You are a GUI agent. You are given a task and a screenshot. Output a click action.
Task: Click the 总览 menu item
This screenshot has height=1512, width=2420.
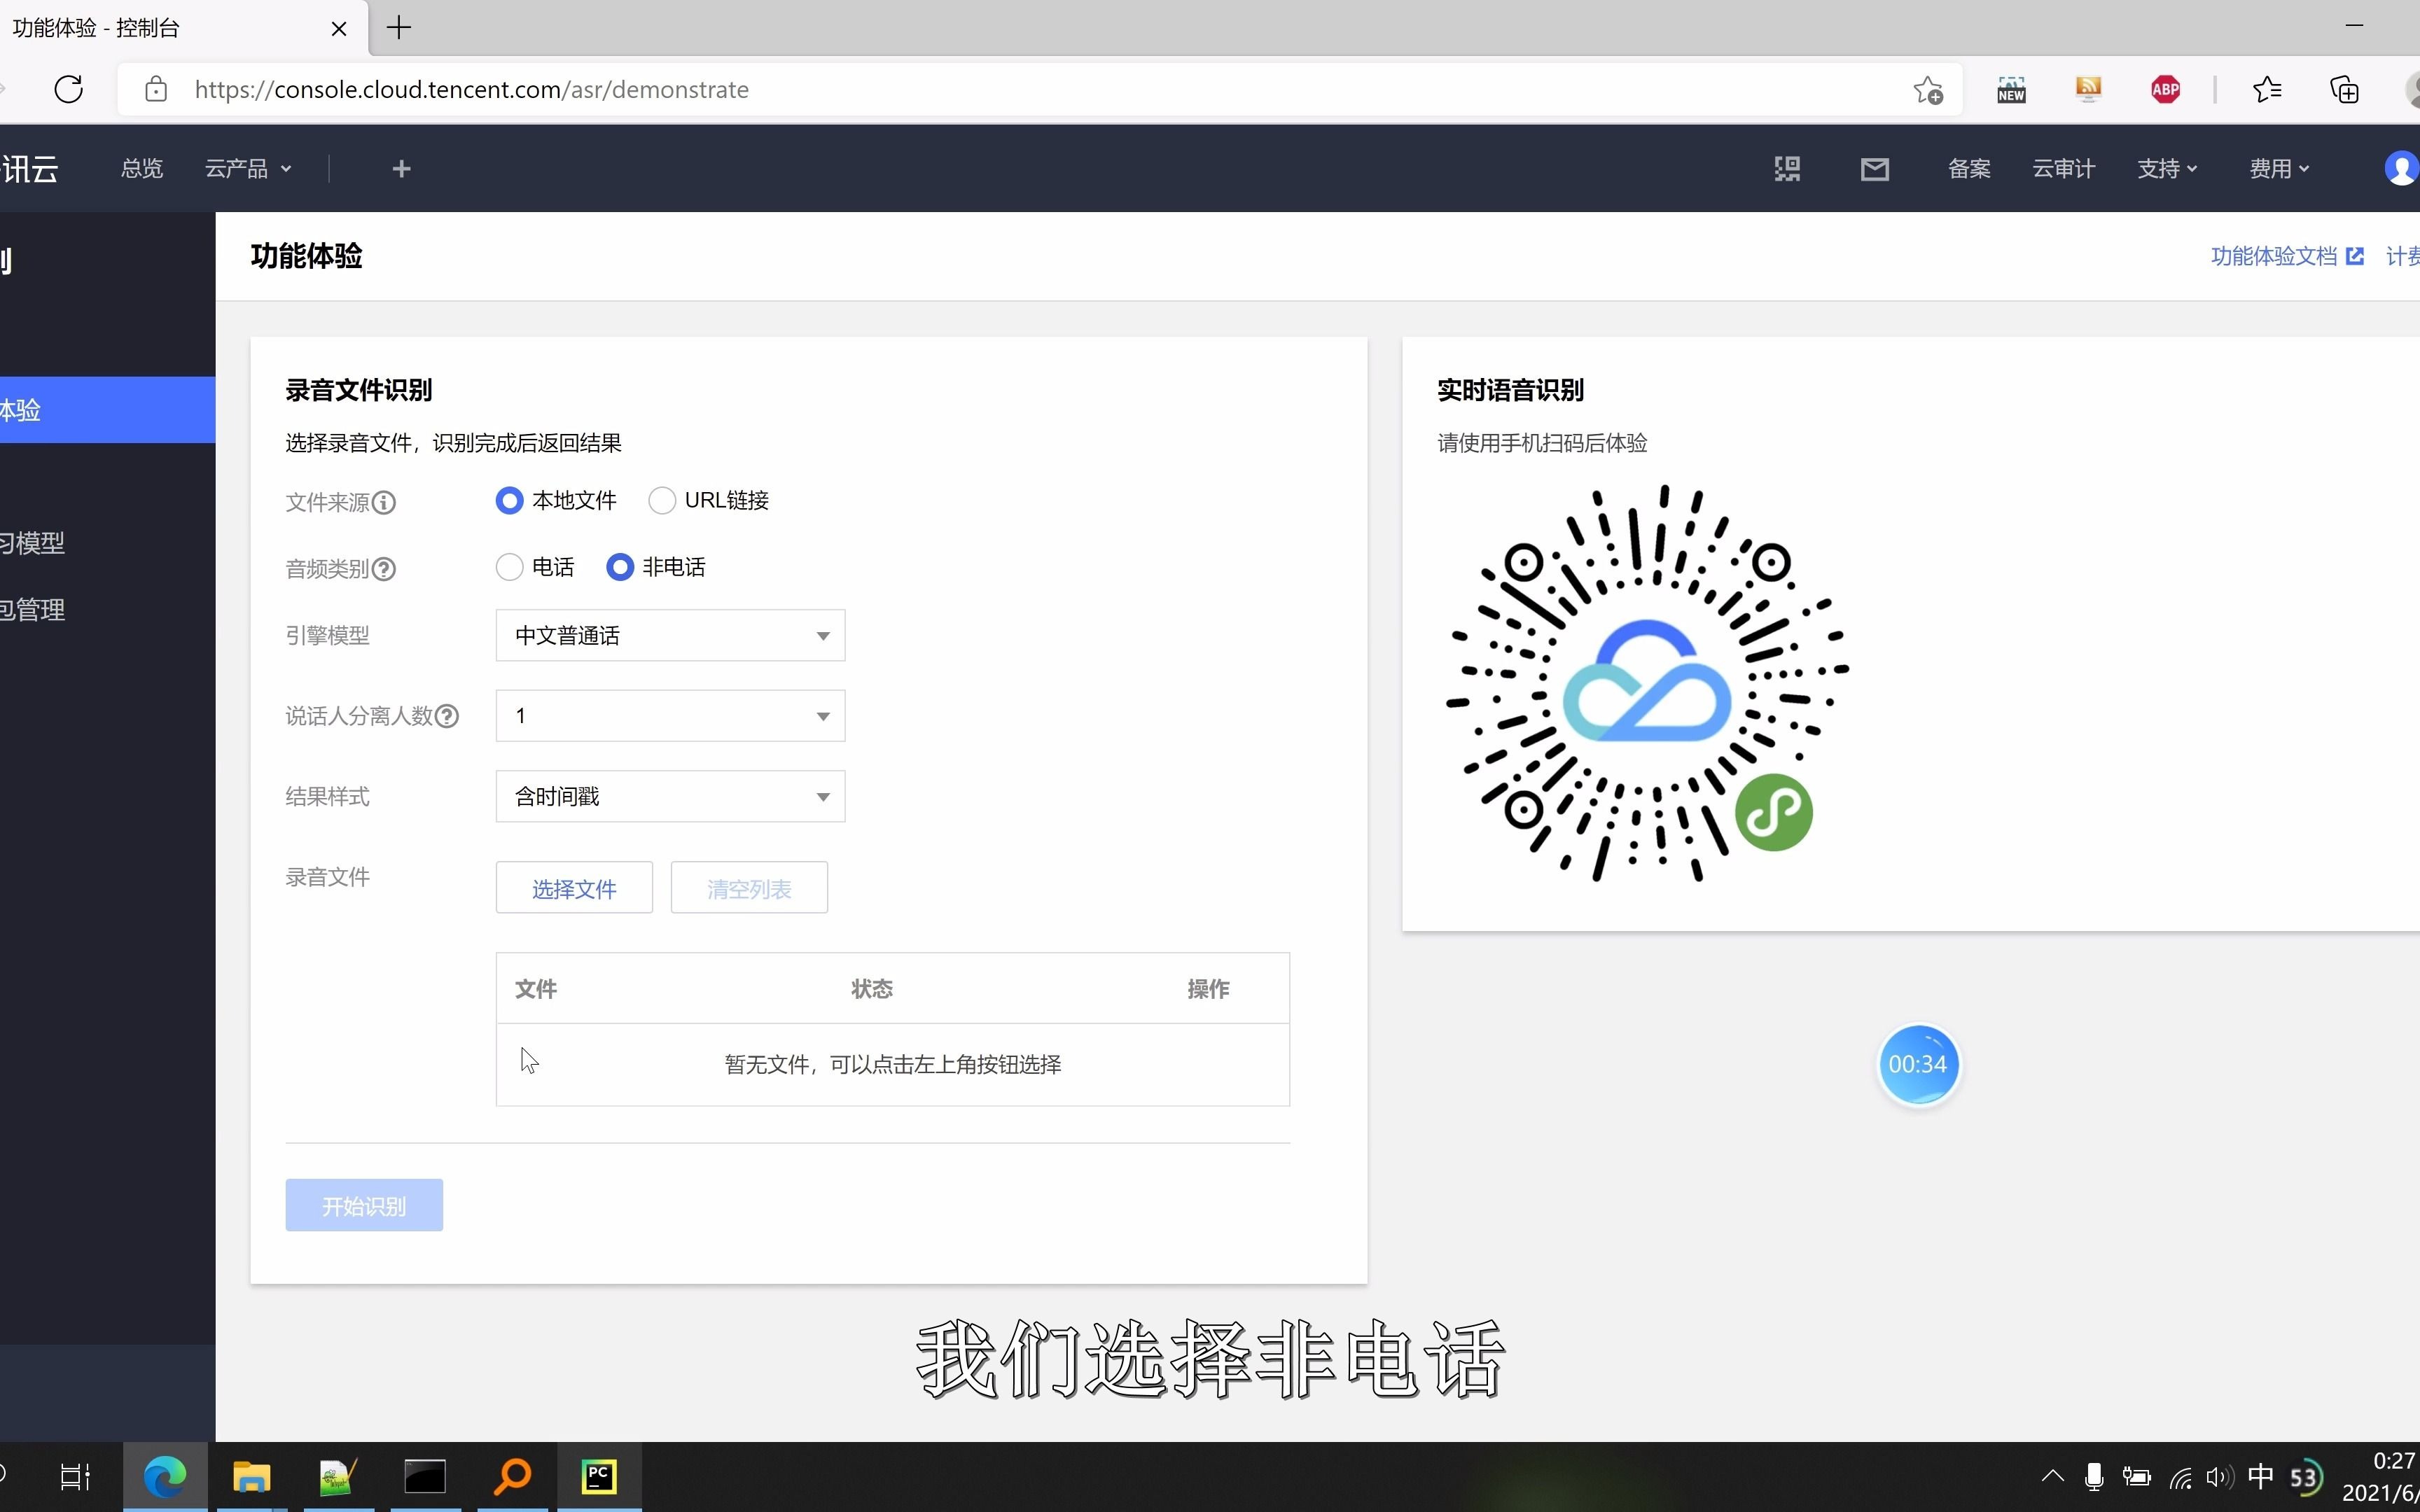[x=141, y=168]
